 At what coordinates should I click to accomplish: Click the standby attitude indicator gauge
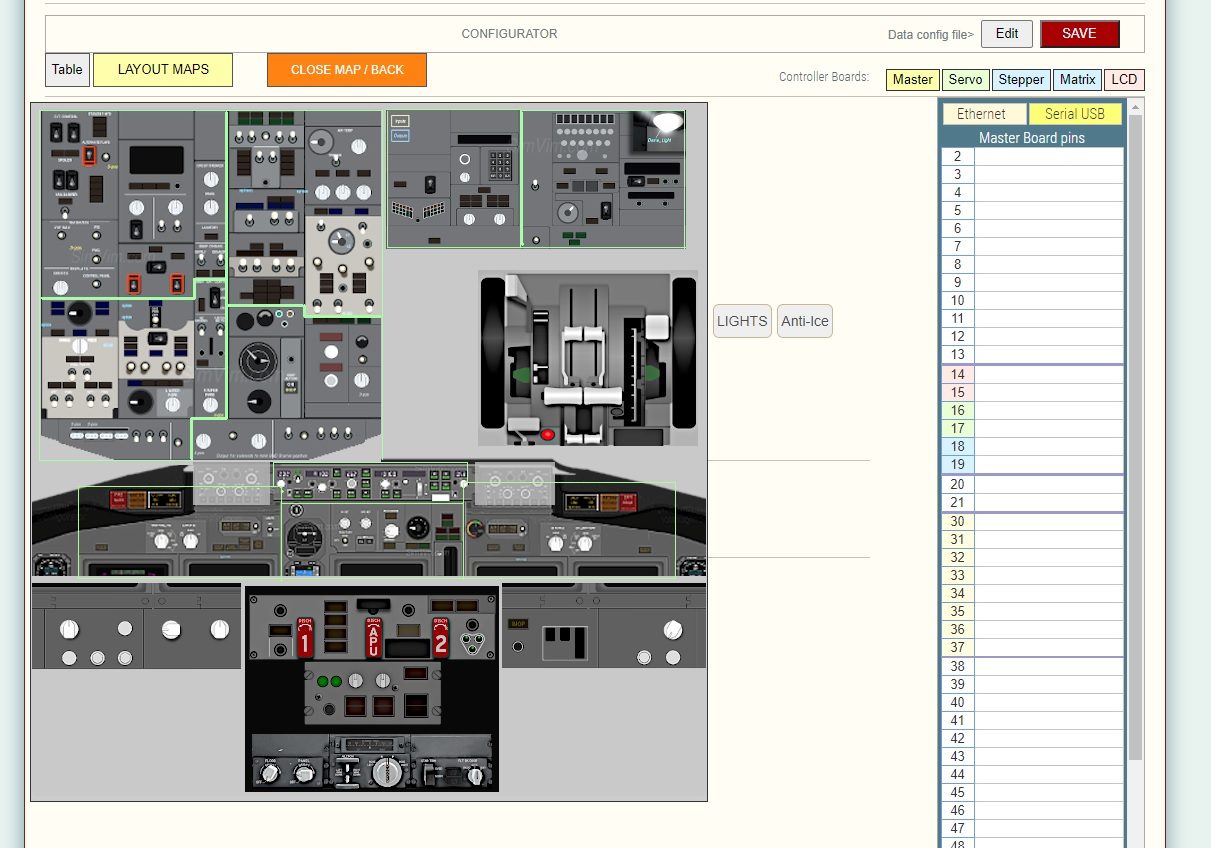click(303, 539)
